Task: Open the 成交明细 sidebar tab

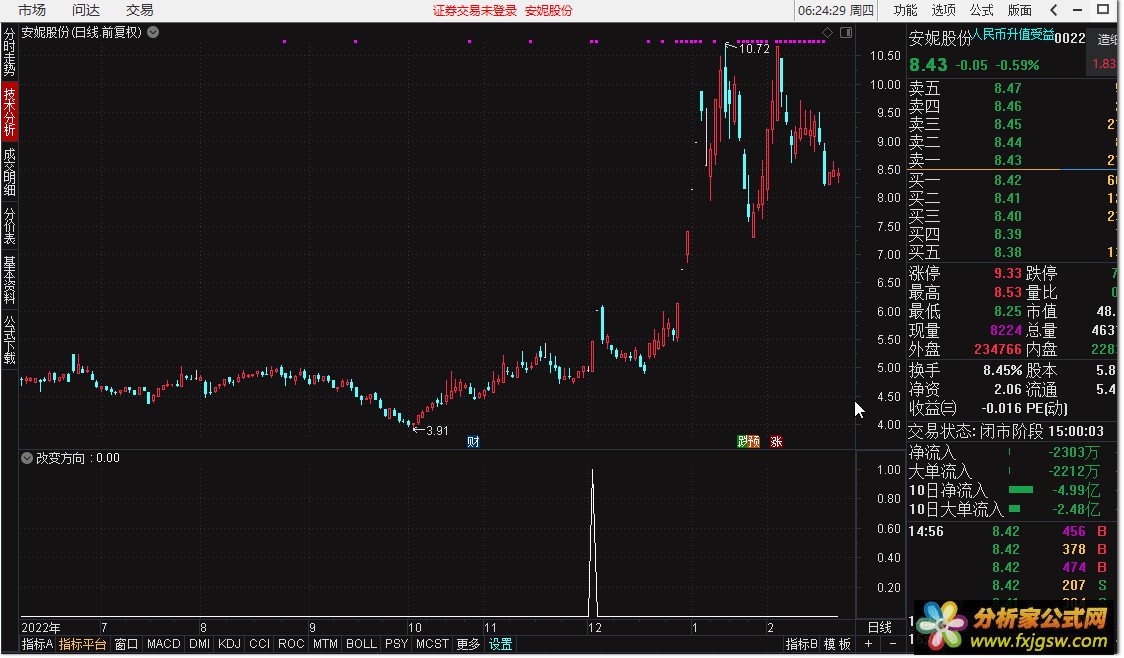Action: pyautogui.click(x=9, y=171)
